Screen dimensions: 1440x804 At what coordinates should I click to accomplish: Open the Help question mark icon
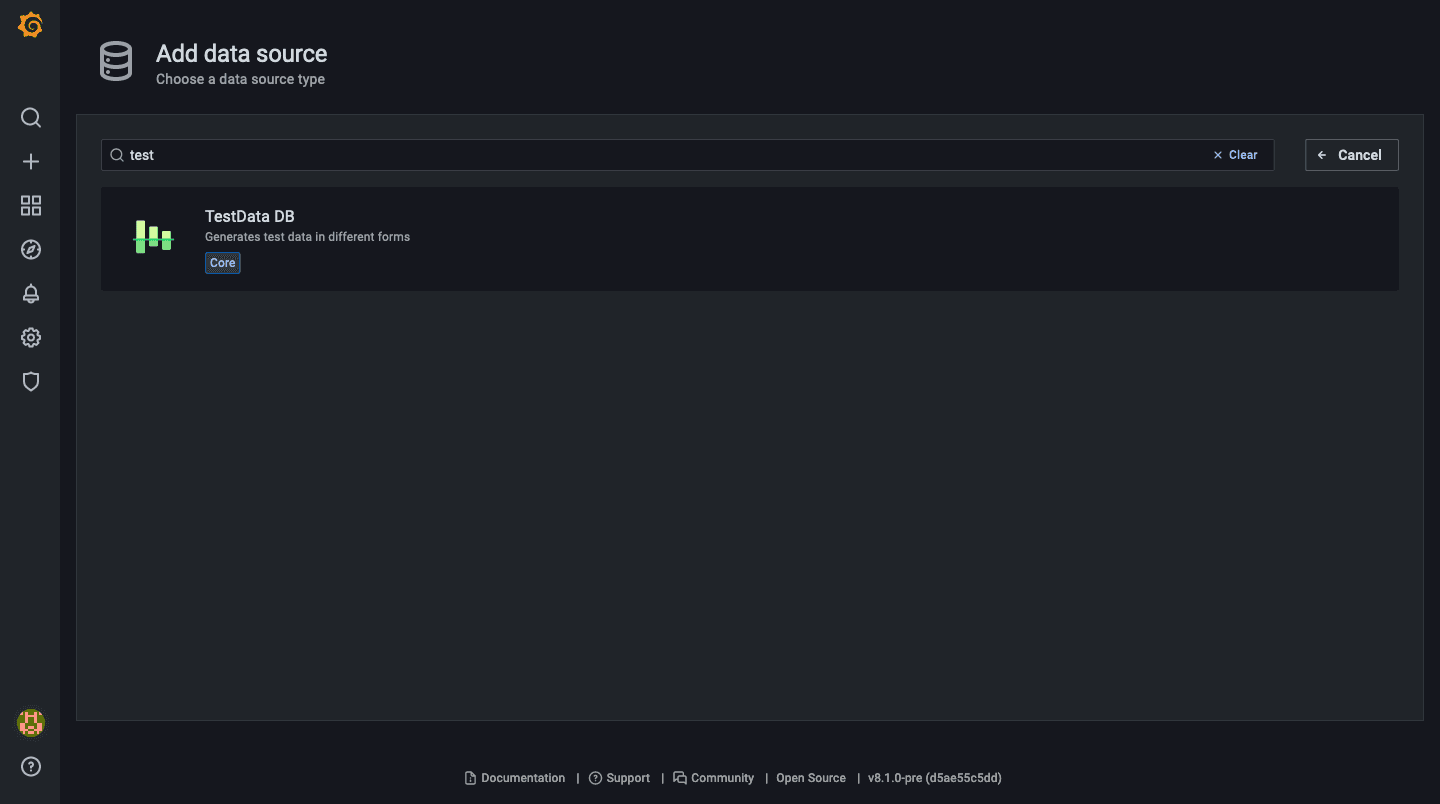[31, 767]
